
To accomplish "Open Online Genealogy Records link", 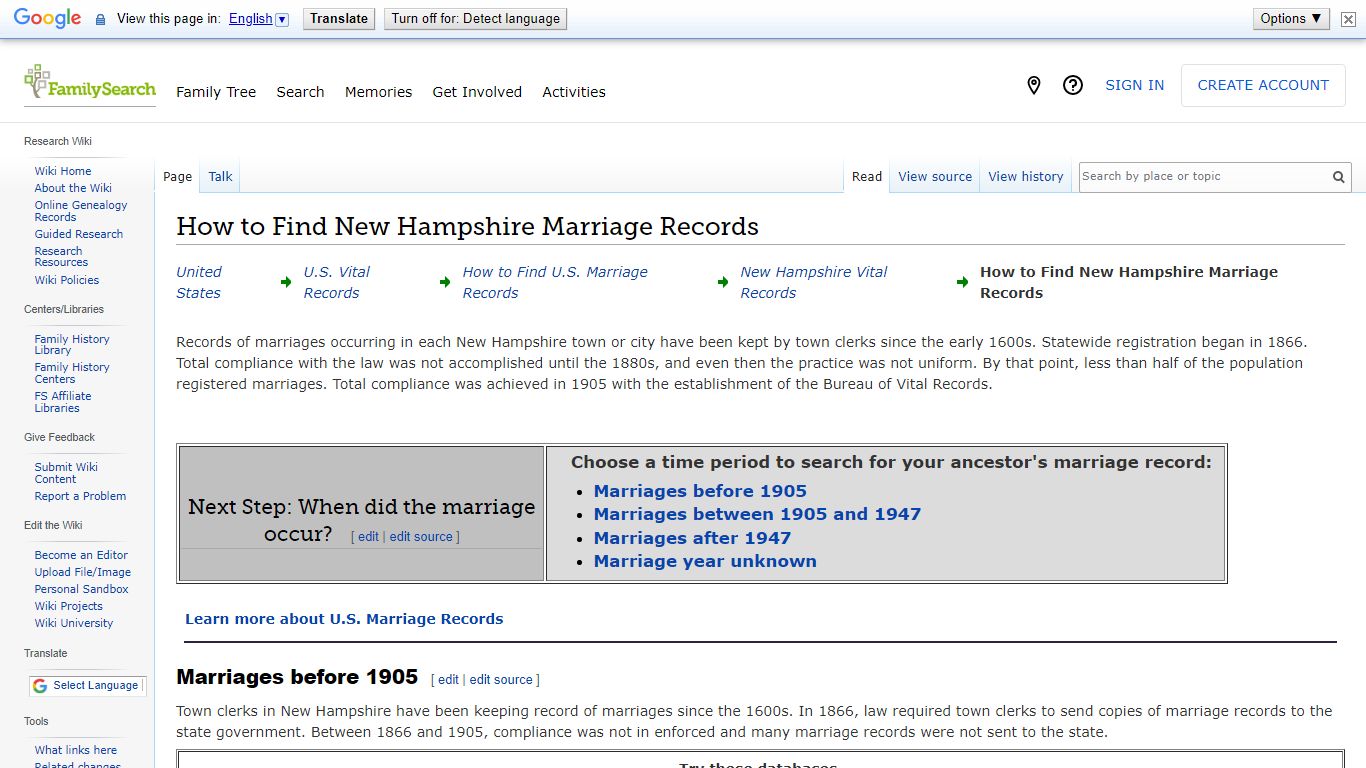I will tap(81, 211).
